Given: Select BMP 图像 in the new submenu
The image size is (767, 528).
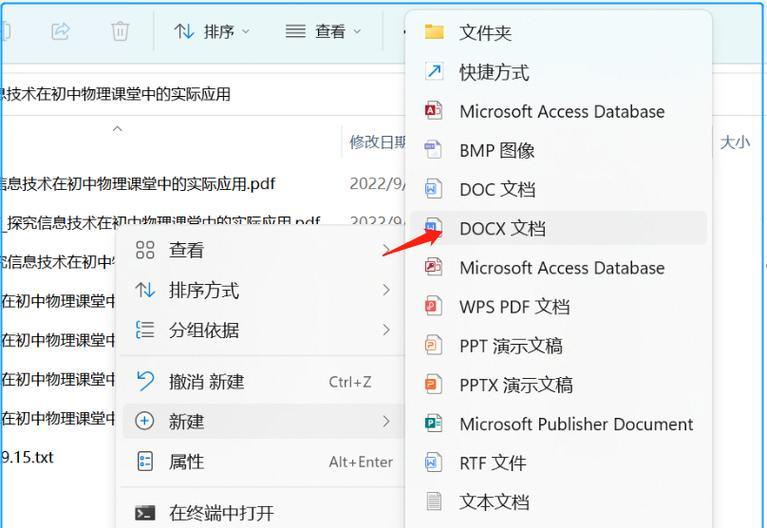Looking at the screenshot, I should coord(558,150).
